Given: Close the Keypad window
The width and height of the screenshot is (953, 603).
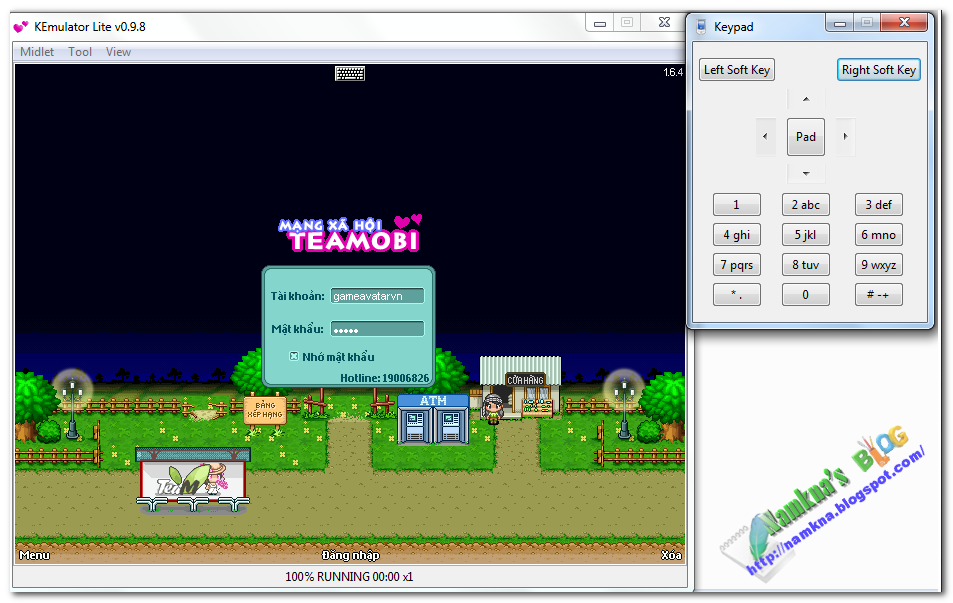Looking at the screenshot, I should click(x=904, y=23).
